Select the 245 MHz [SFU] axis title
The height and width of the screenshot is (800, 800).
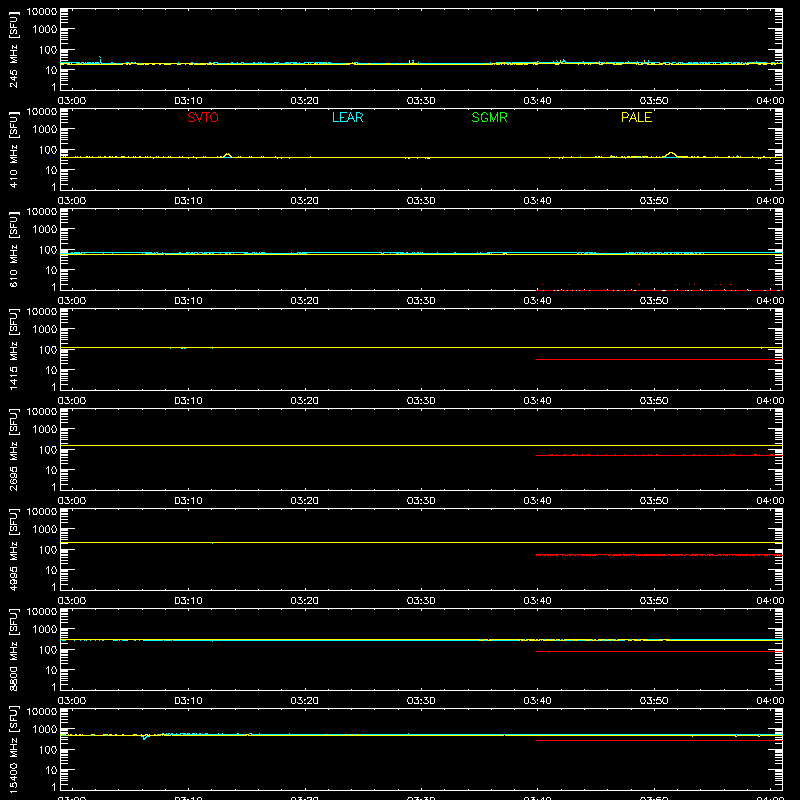pos(14,49)
